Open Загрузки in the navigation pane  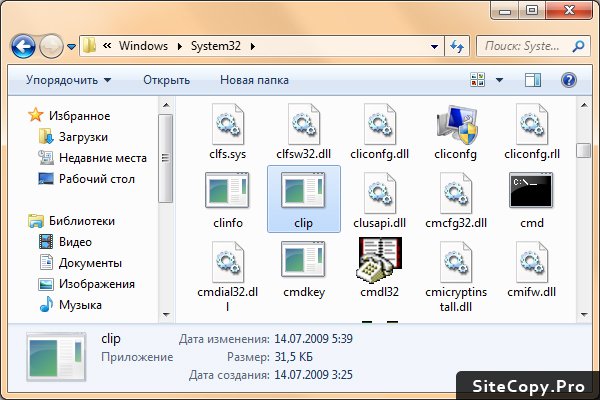(82, 136)
